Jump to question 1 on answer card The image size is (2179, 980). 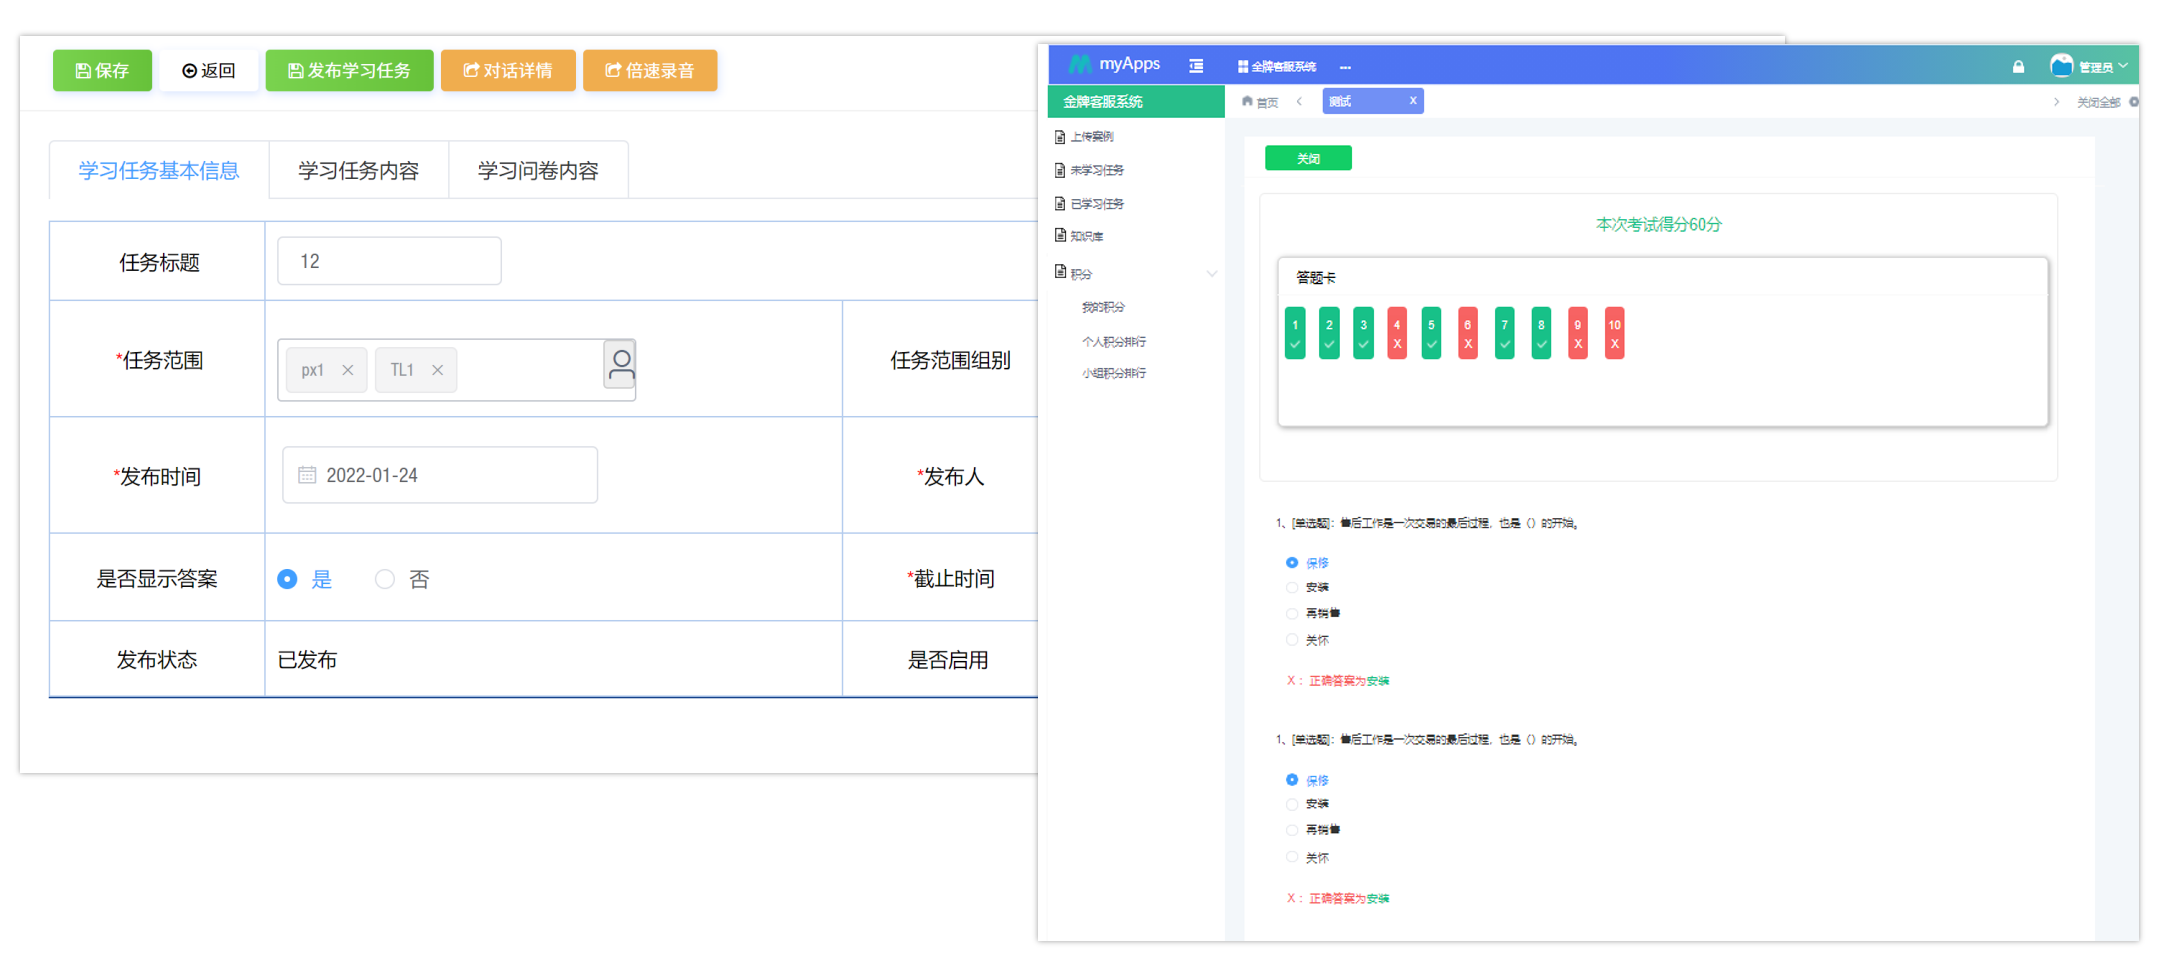[x=1295, y=333]
